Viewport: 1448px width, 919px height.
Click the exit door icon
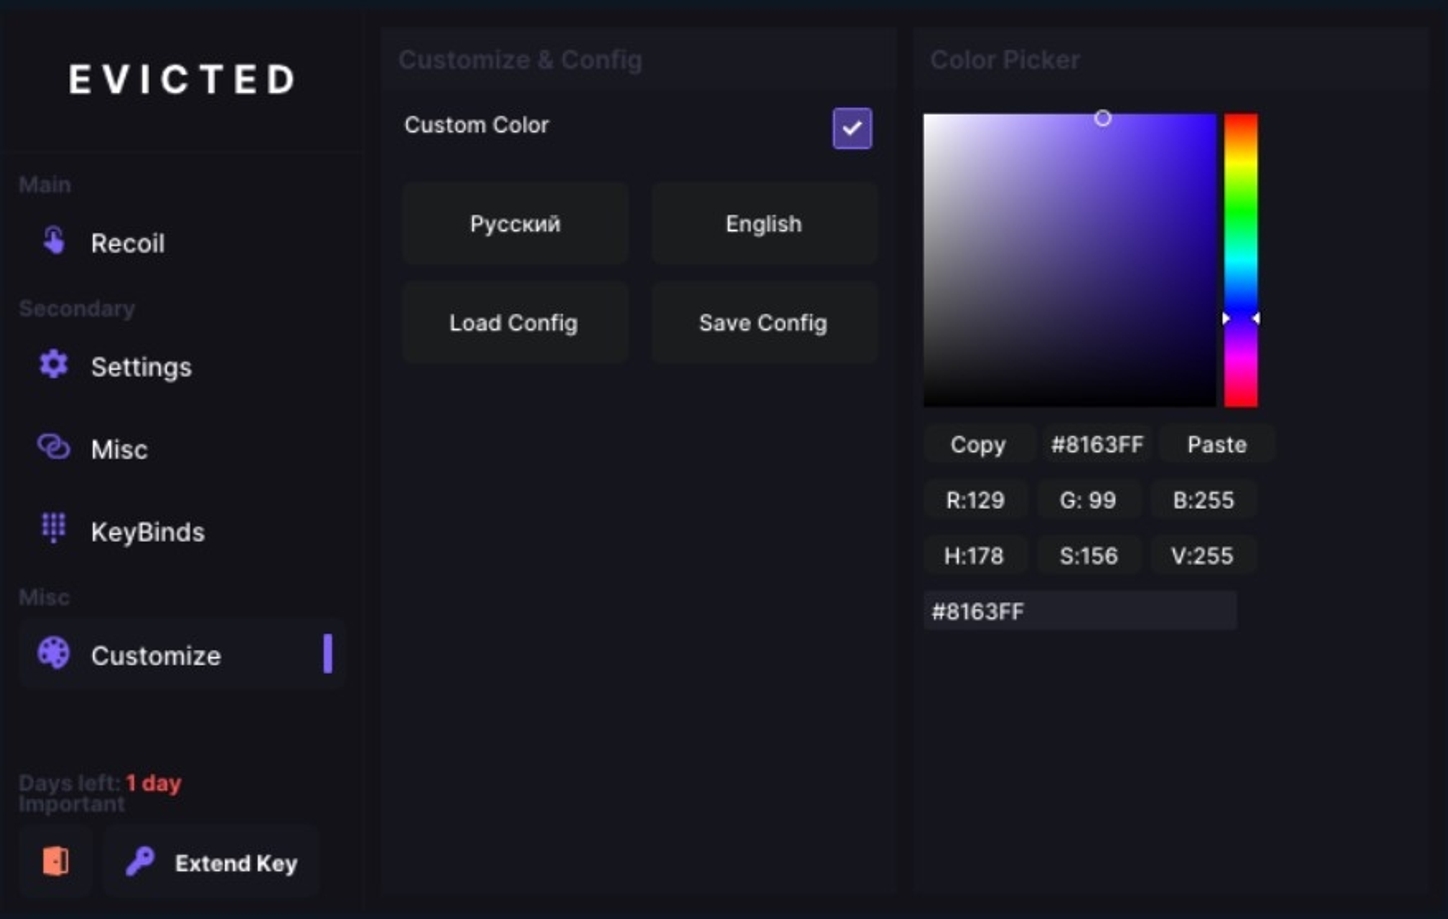[x=55, y=859]
